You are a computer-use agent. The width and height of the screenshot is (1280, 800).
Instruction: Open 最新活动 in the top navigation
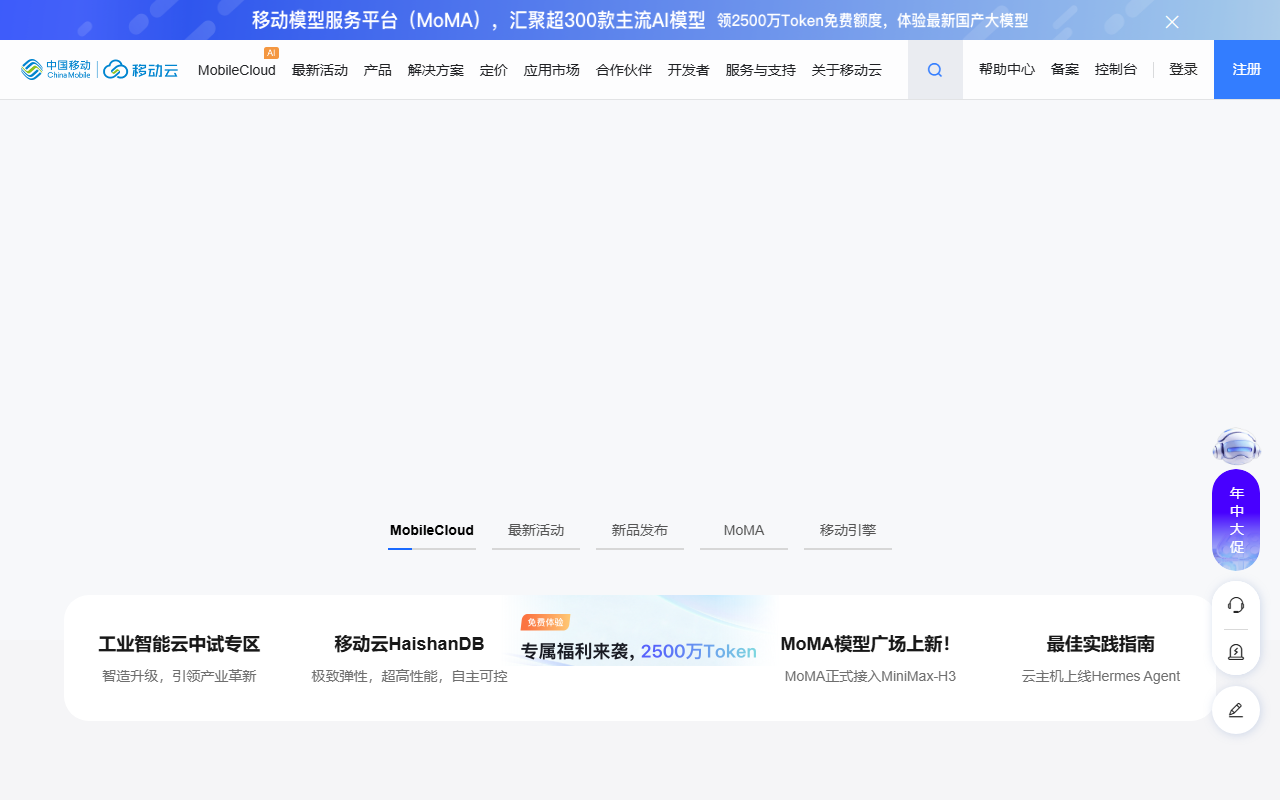[320, 70]
